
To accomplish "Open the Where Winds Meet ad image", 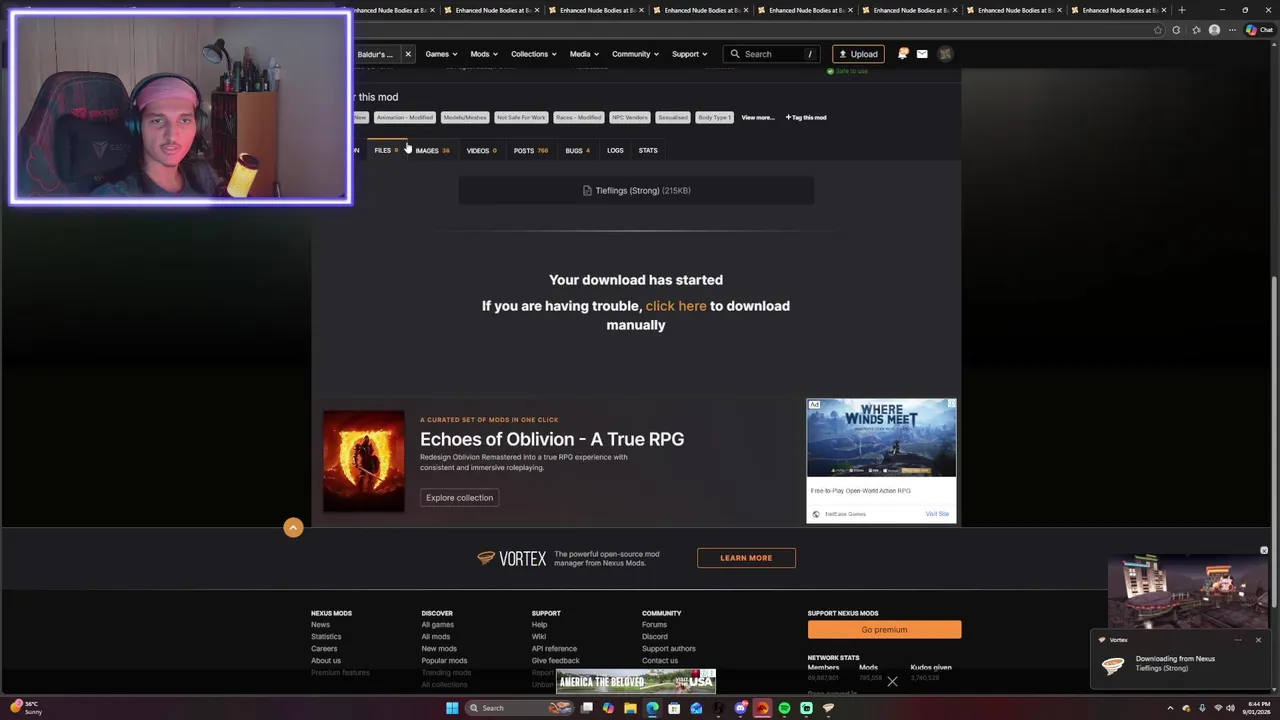I will coord(881,440).
